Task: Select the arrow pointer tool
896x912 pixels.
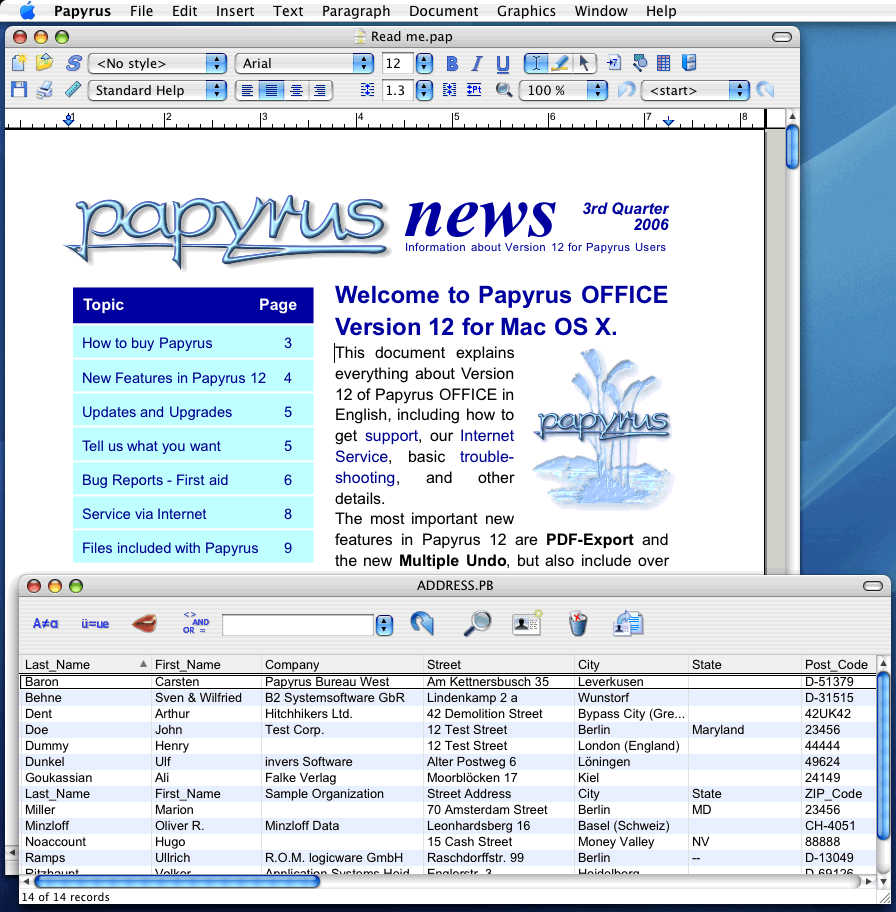Action: (x=584, y=63)
